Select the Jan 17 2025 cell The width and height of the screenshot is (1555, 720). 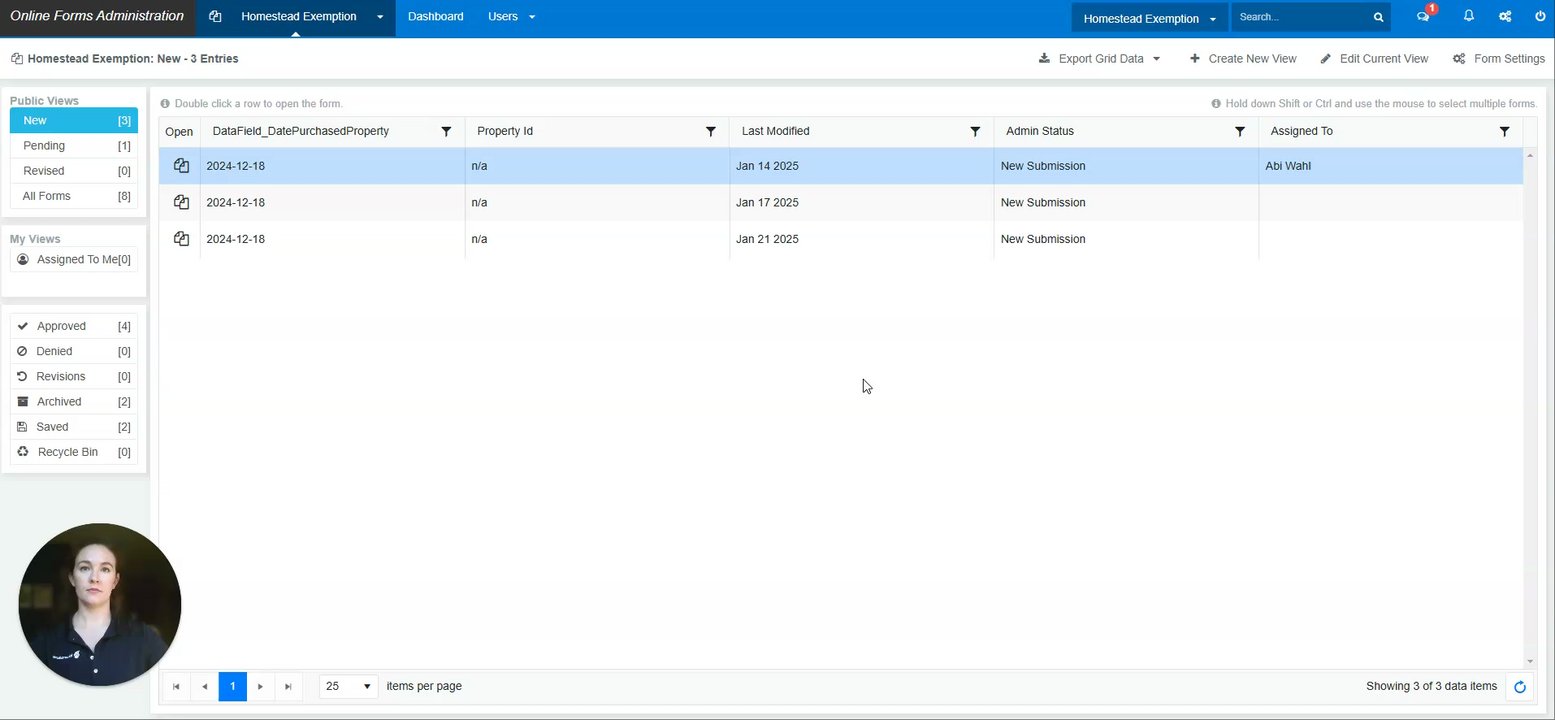pos(861,202)
